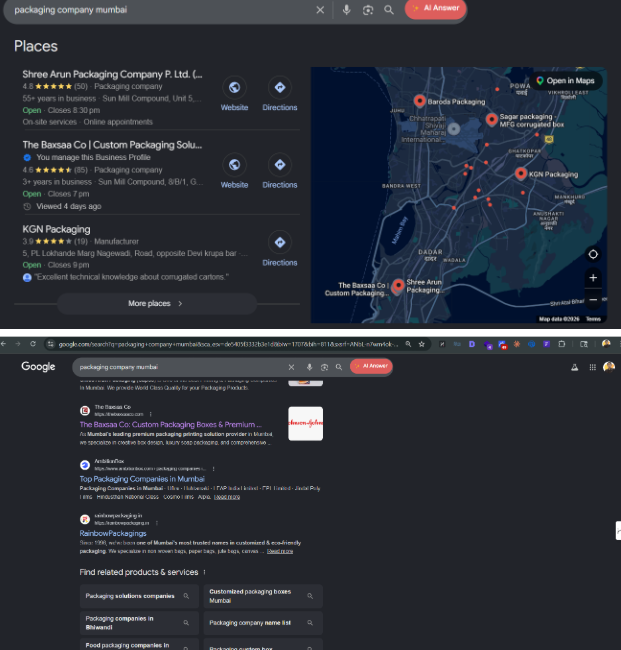Open more options for AmbitionBox result
This screenshot has height=650, width=621.
click(x=213, y=469)
